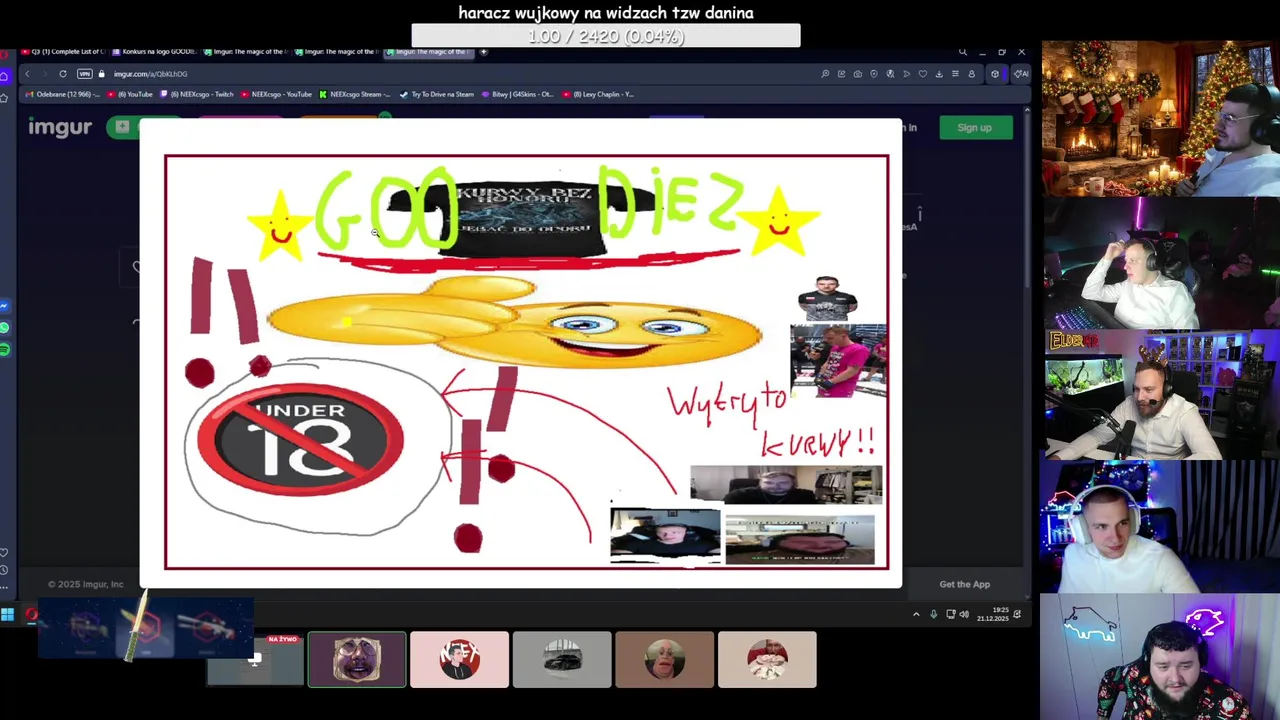Image resolution: width=1280 pixels, height=720 pixels.
Task: Open the find-in-page magnifier icon
Action: 825,74
